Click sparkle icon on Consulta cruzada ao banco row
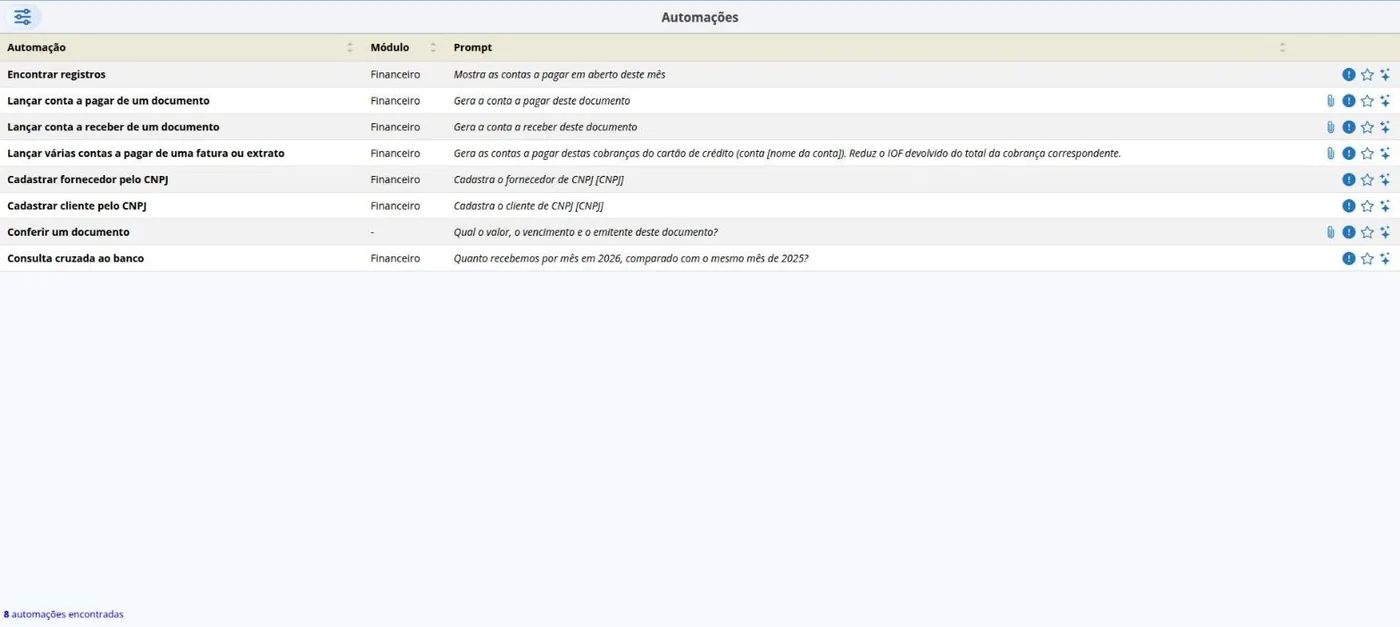1400x627 pixels. point(1385,258)
